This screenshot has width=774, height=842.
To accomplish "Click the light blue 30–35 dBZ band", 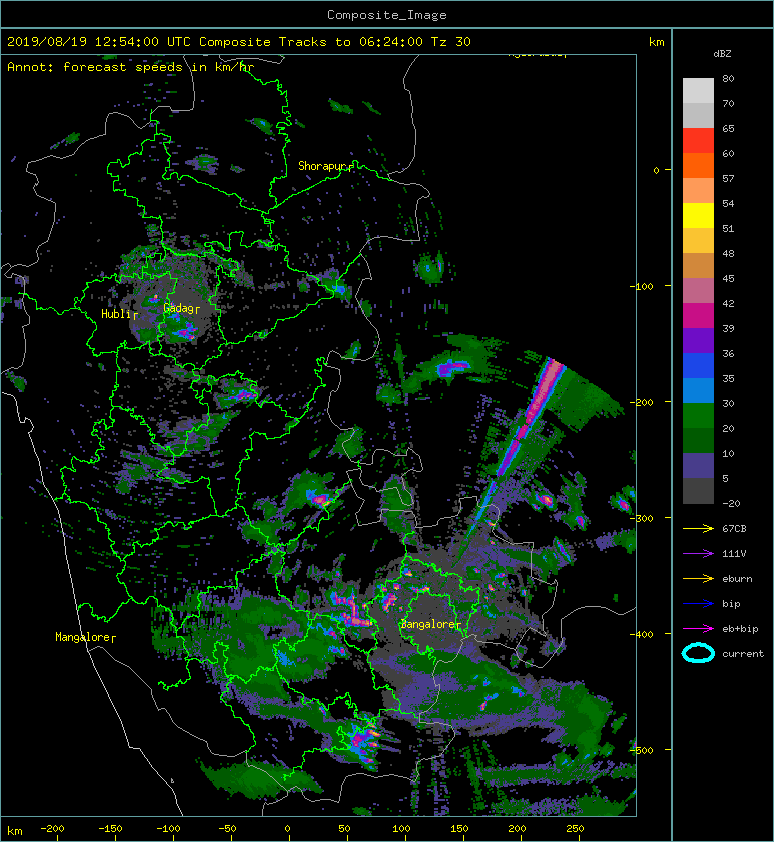I will [x=698, y=391].
